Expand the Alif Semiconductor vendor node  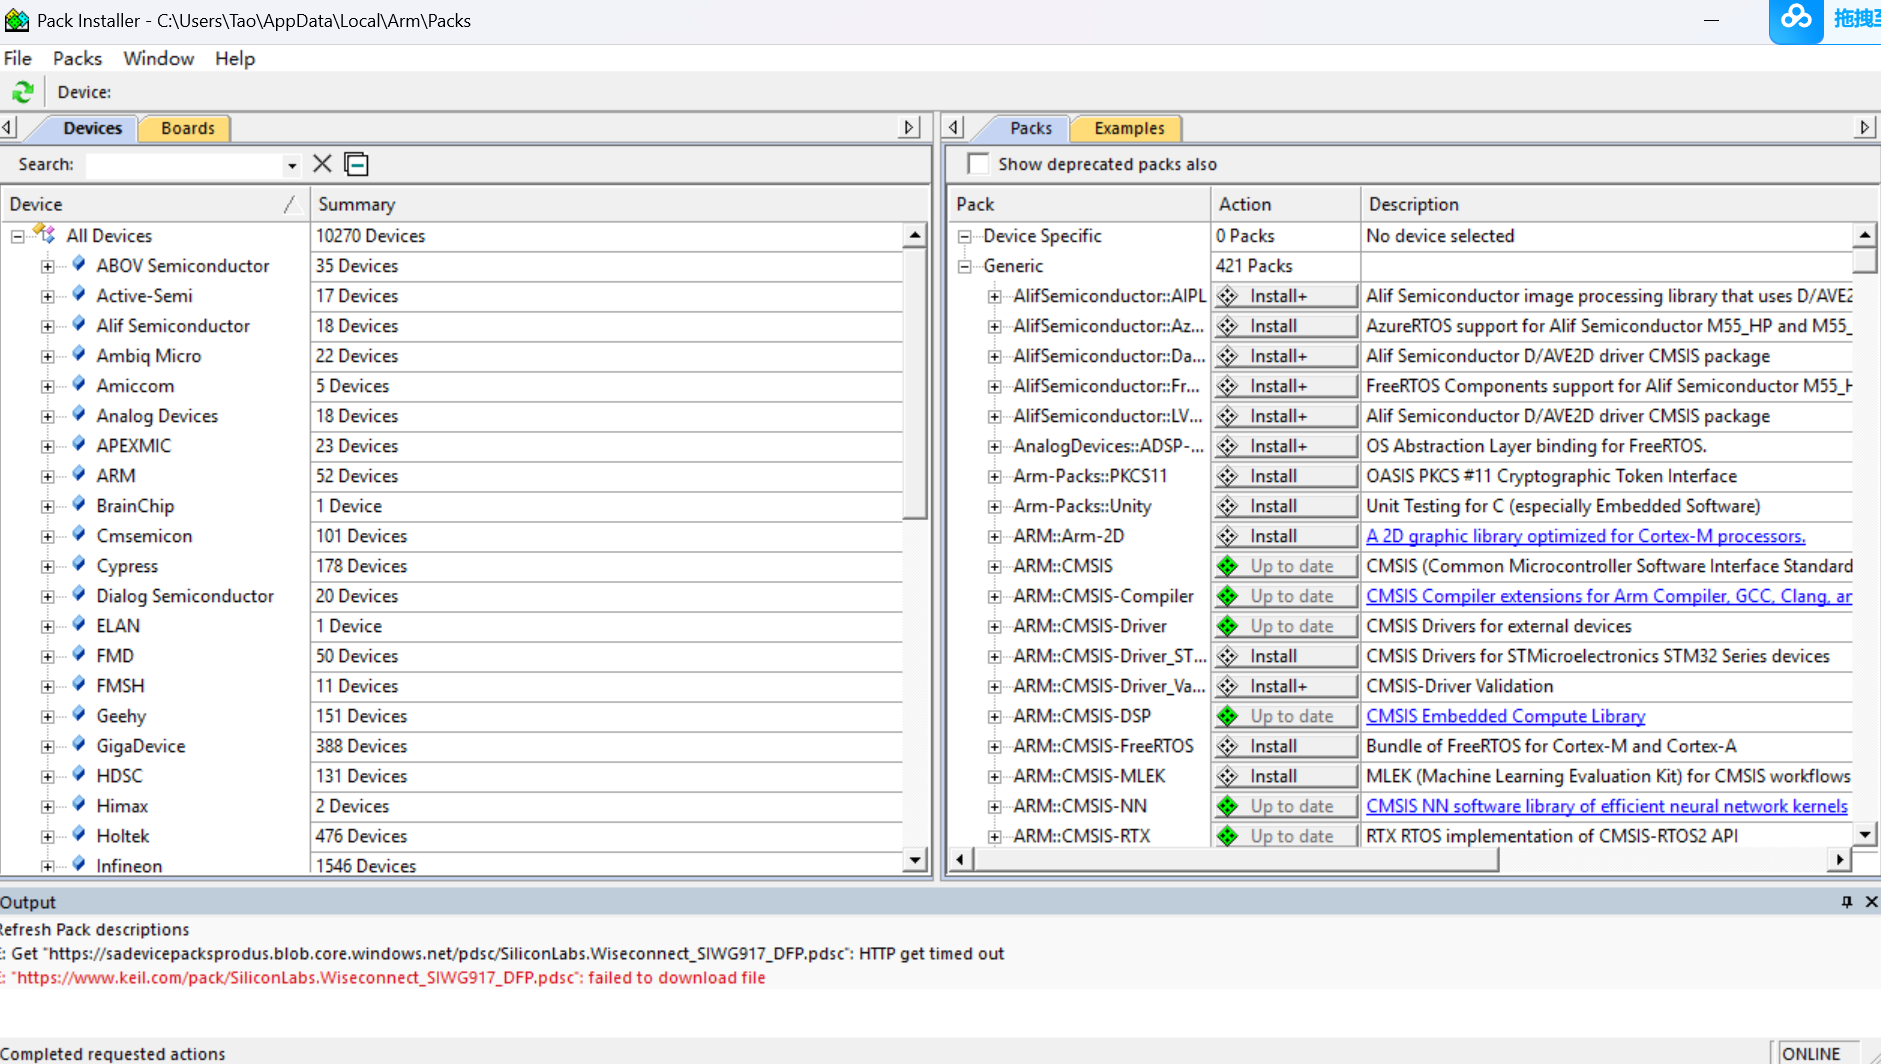[47, 326]
